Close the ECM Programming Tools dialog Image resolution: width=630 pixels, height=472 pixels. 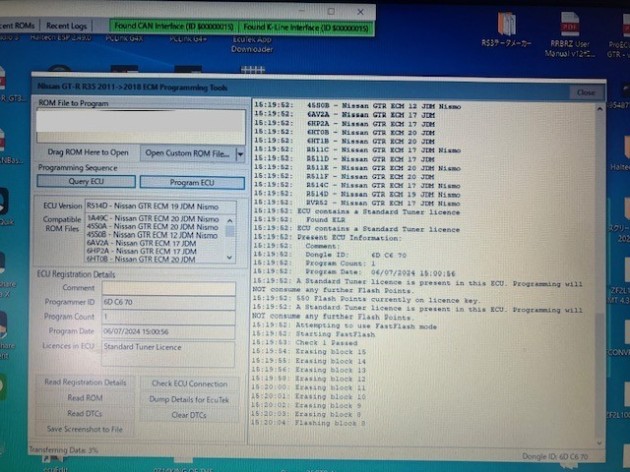(586, 92)
